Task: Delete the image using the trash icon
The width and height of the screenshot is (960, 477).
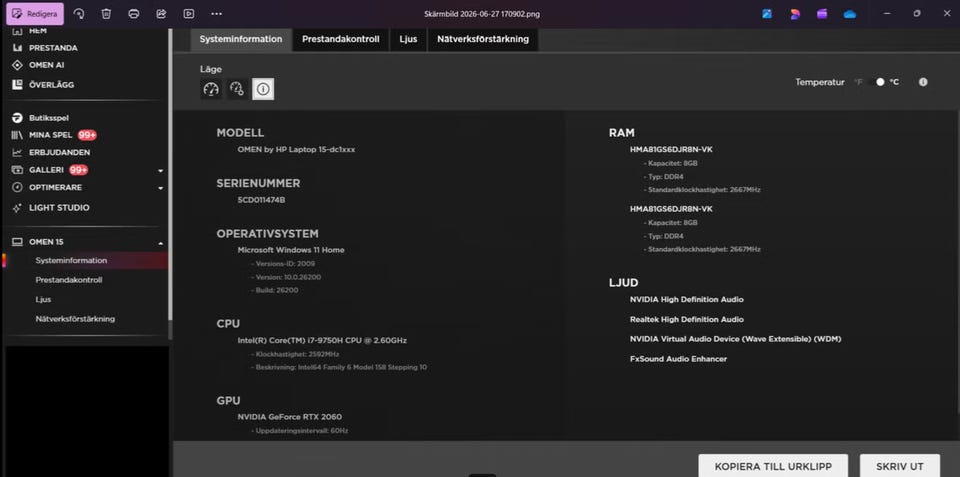Action: click(107, 13)
